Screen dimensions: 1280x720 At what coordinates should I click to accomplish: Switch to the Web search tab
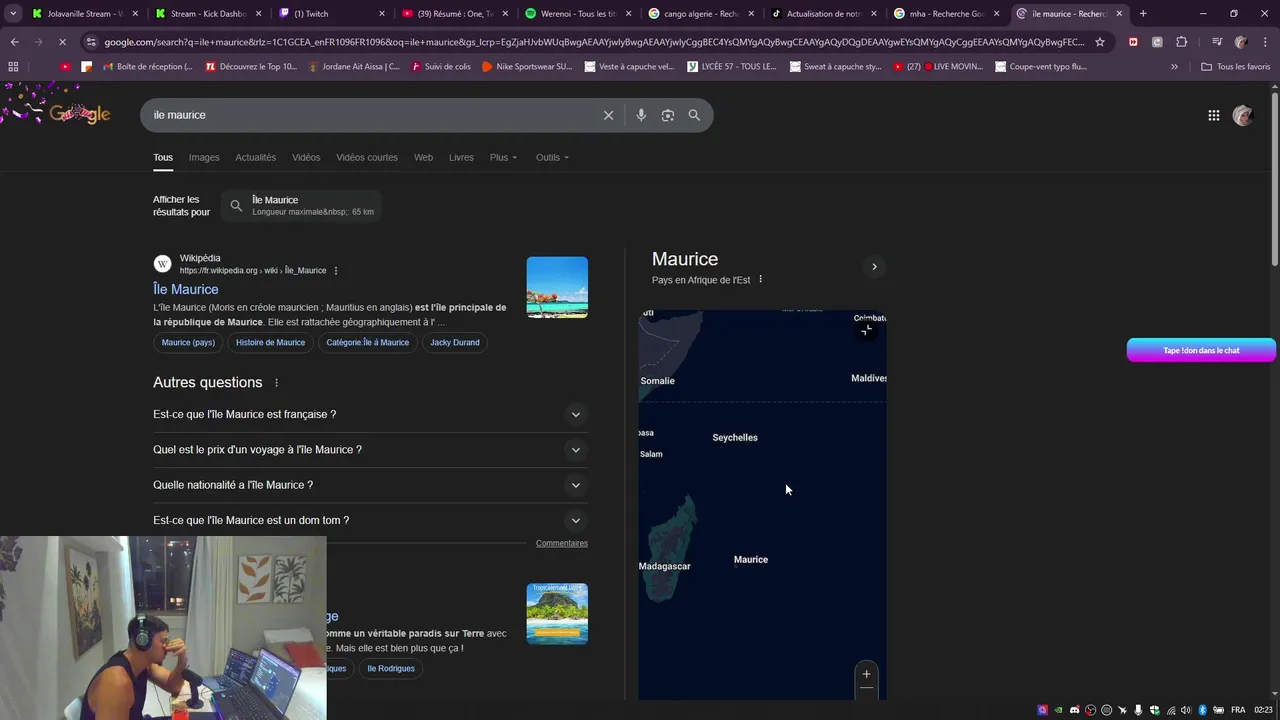424,157
